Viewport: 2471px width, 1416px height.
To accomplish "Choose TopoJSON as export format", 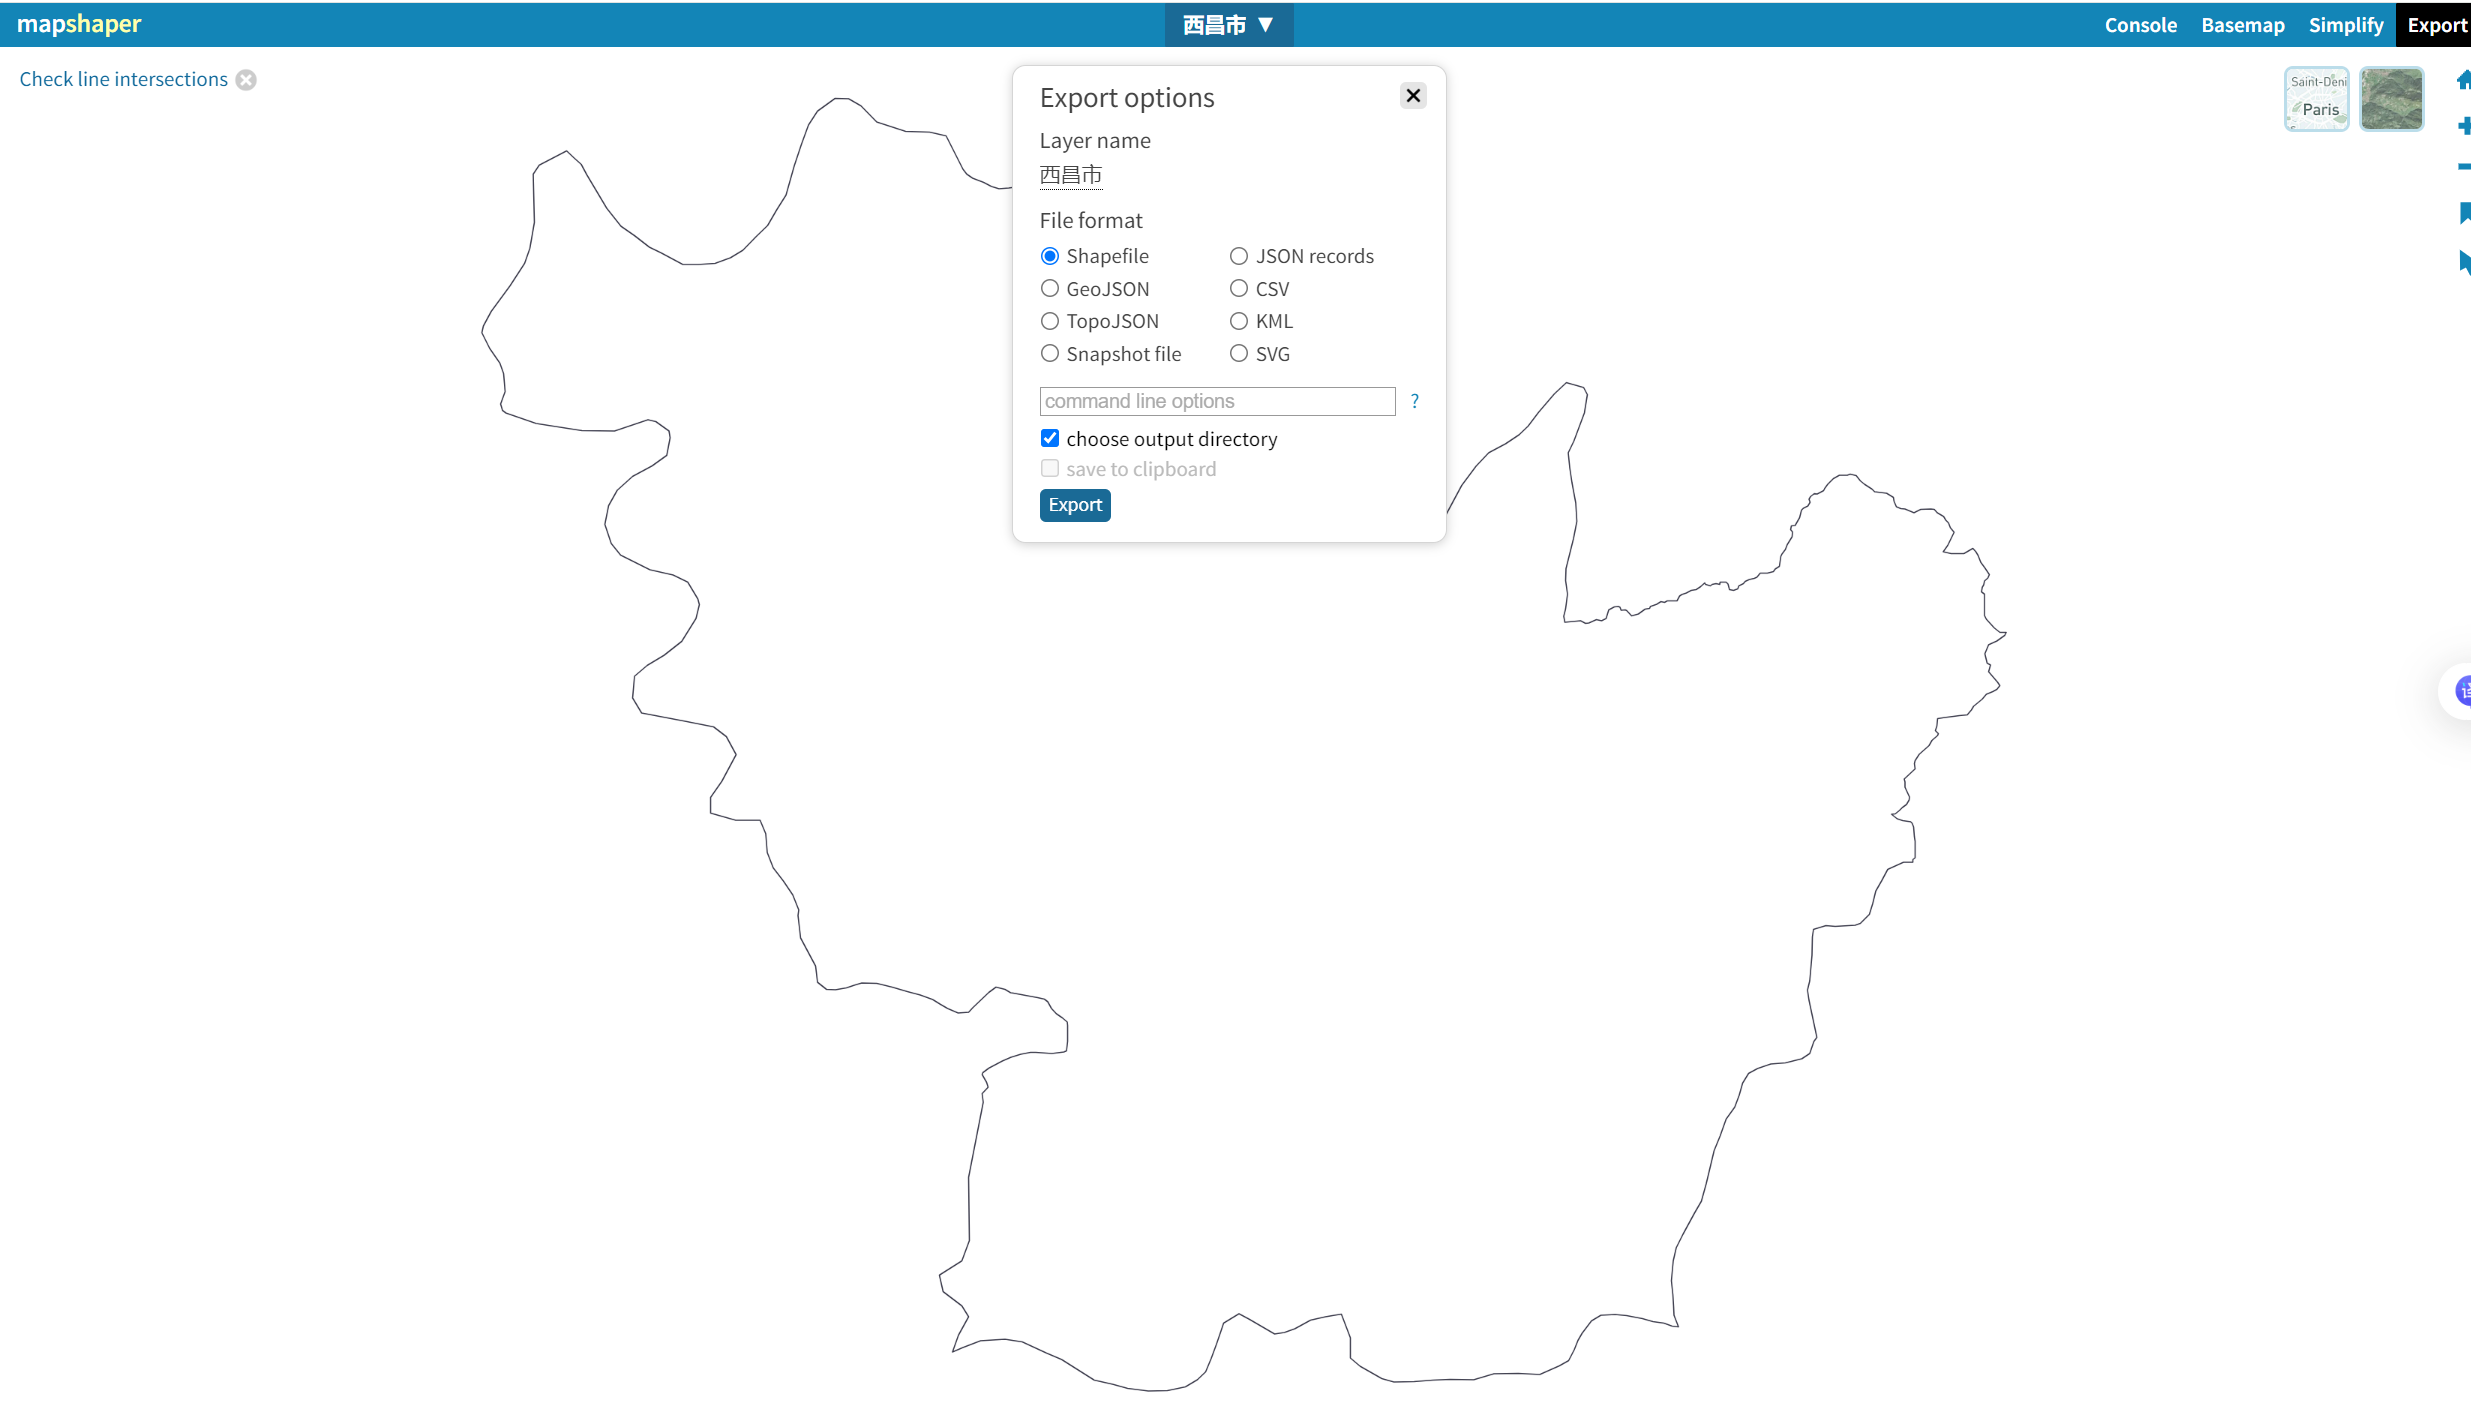I will (1050, 321).
